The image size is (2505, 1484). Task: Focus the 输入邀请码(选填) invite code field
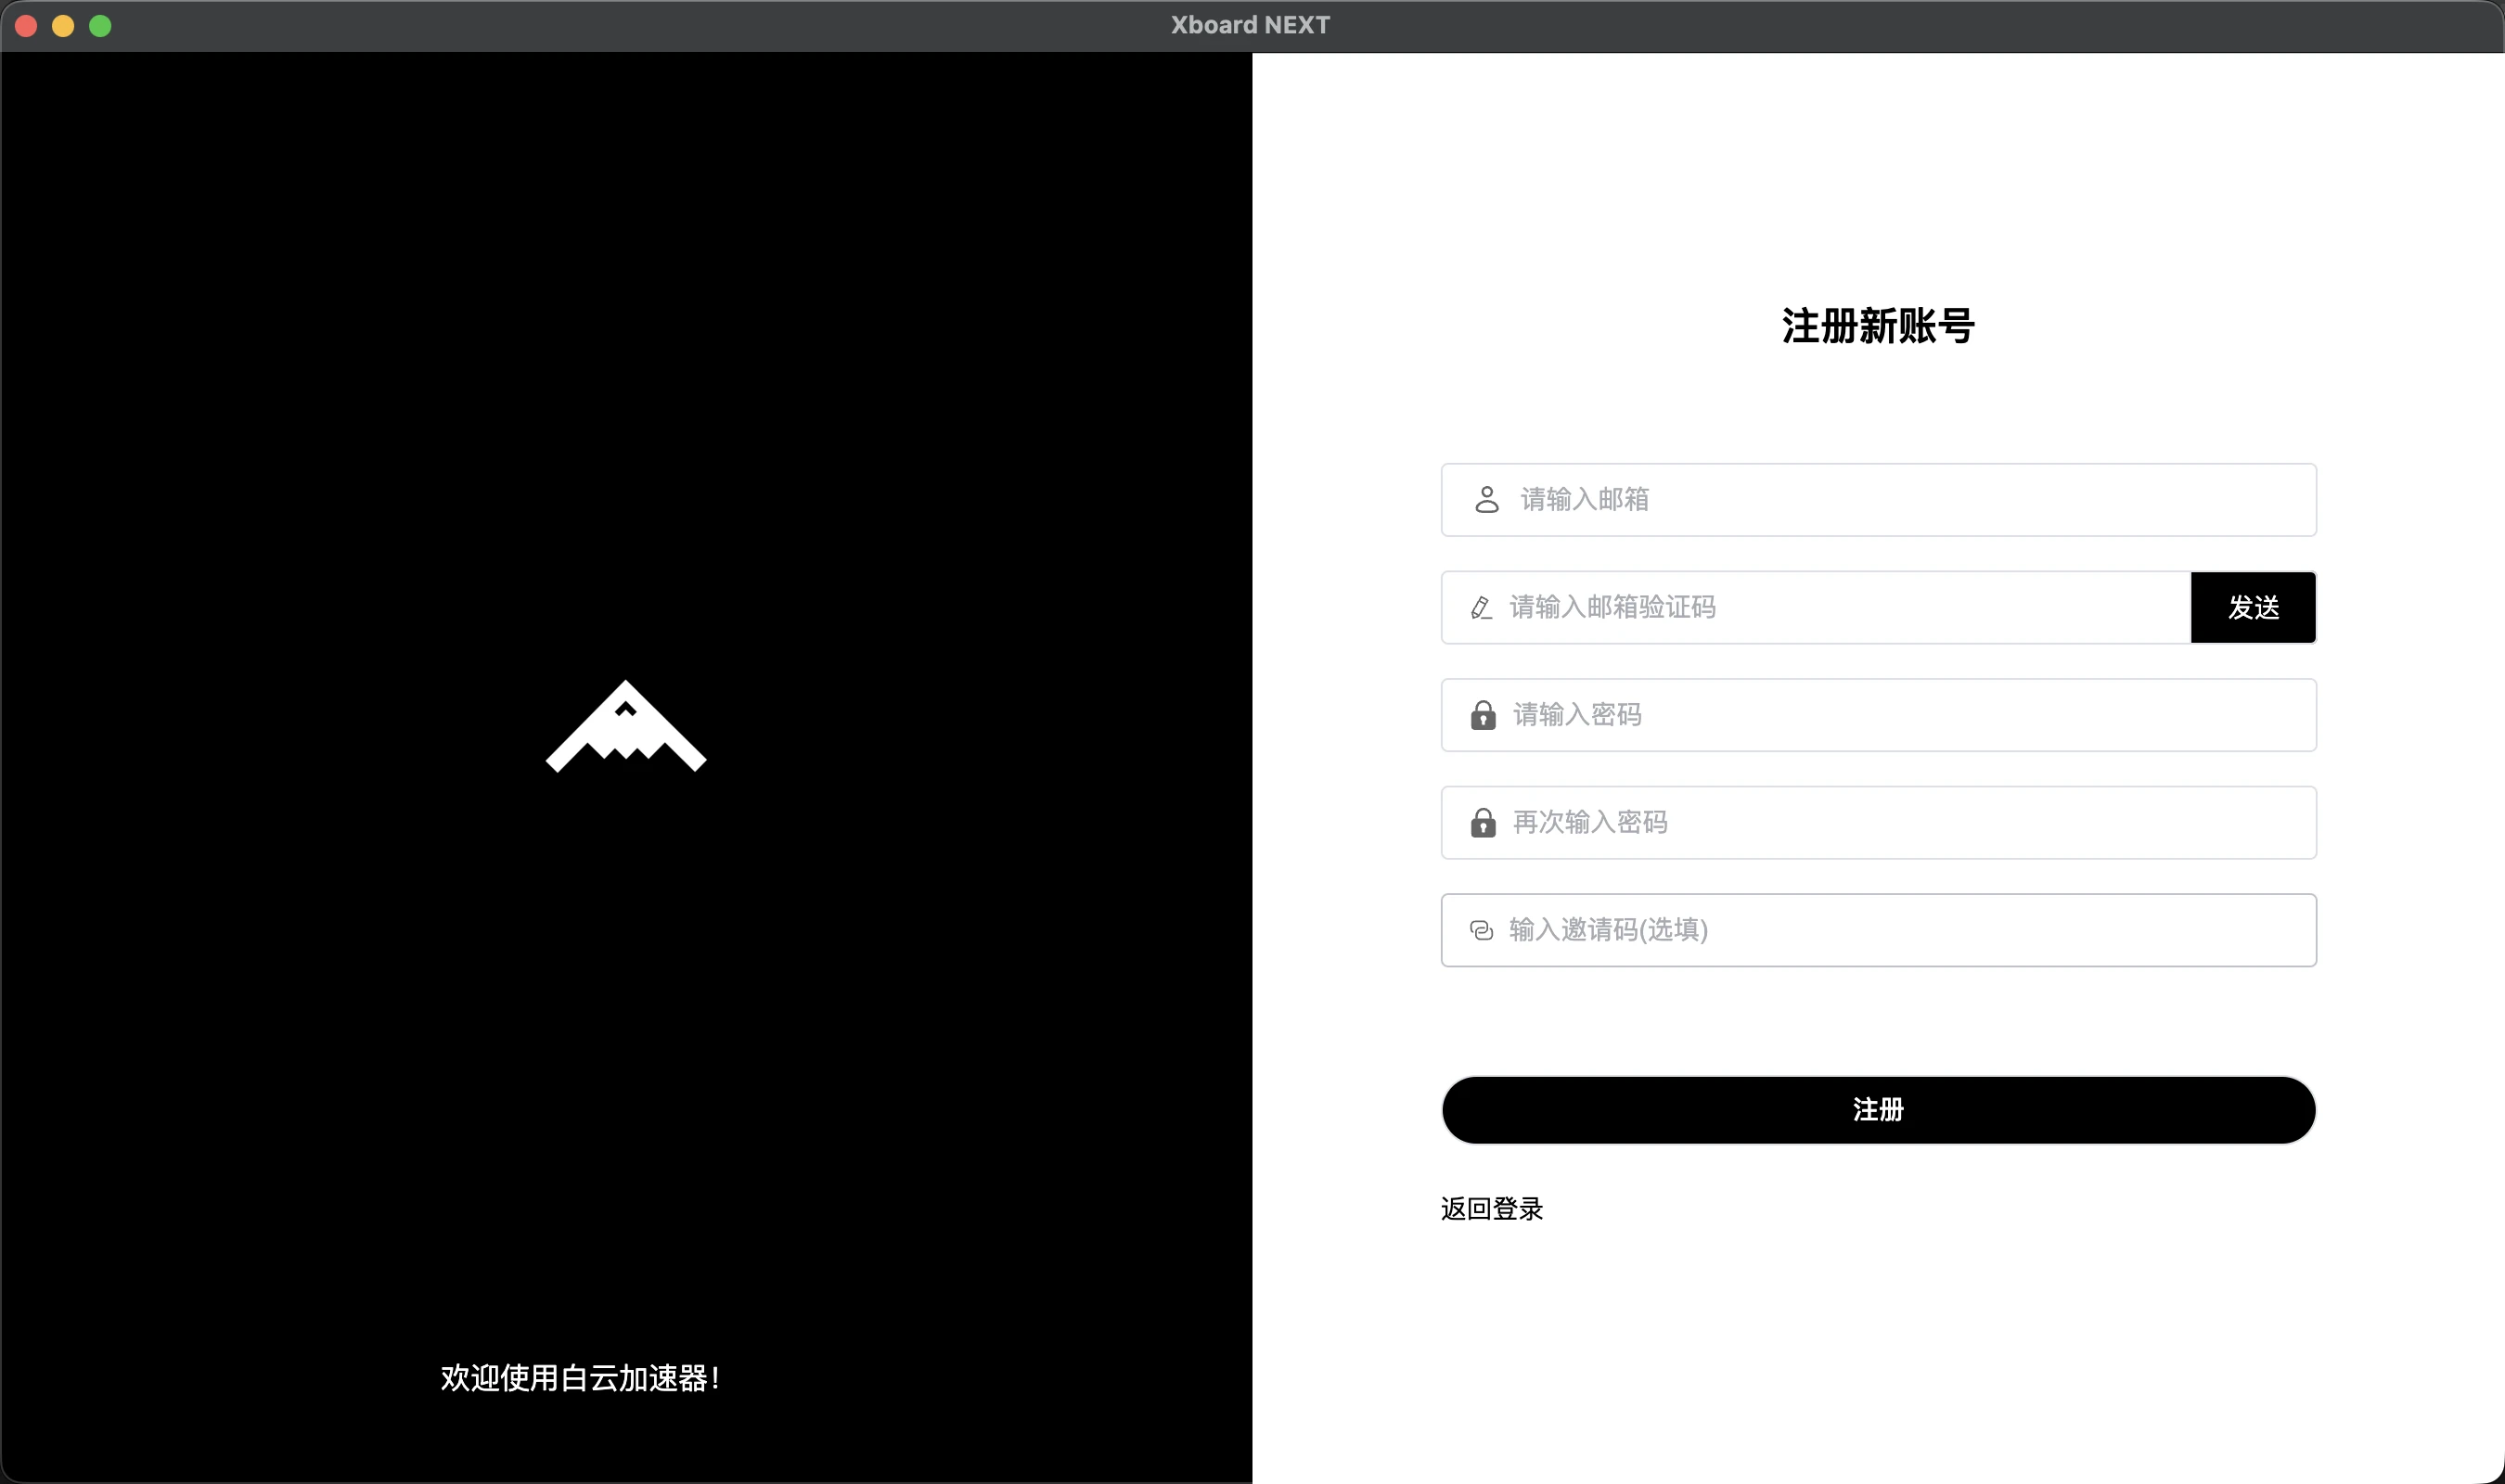pos(1900,930)
